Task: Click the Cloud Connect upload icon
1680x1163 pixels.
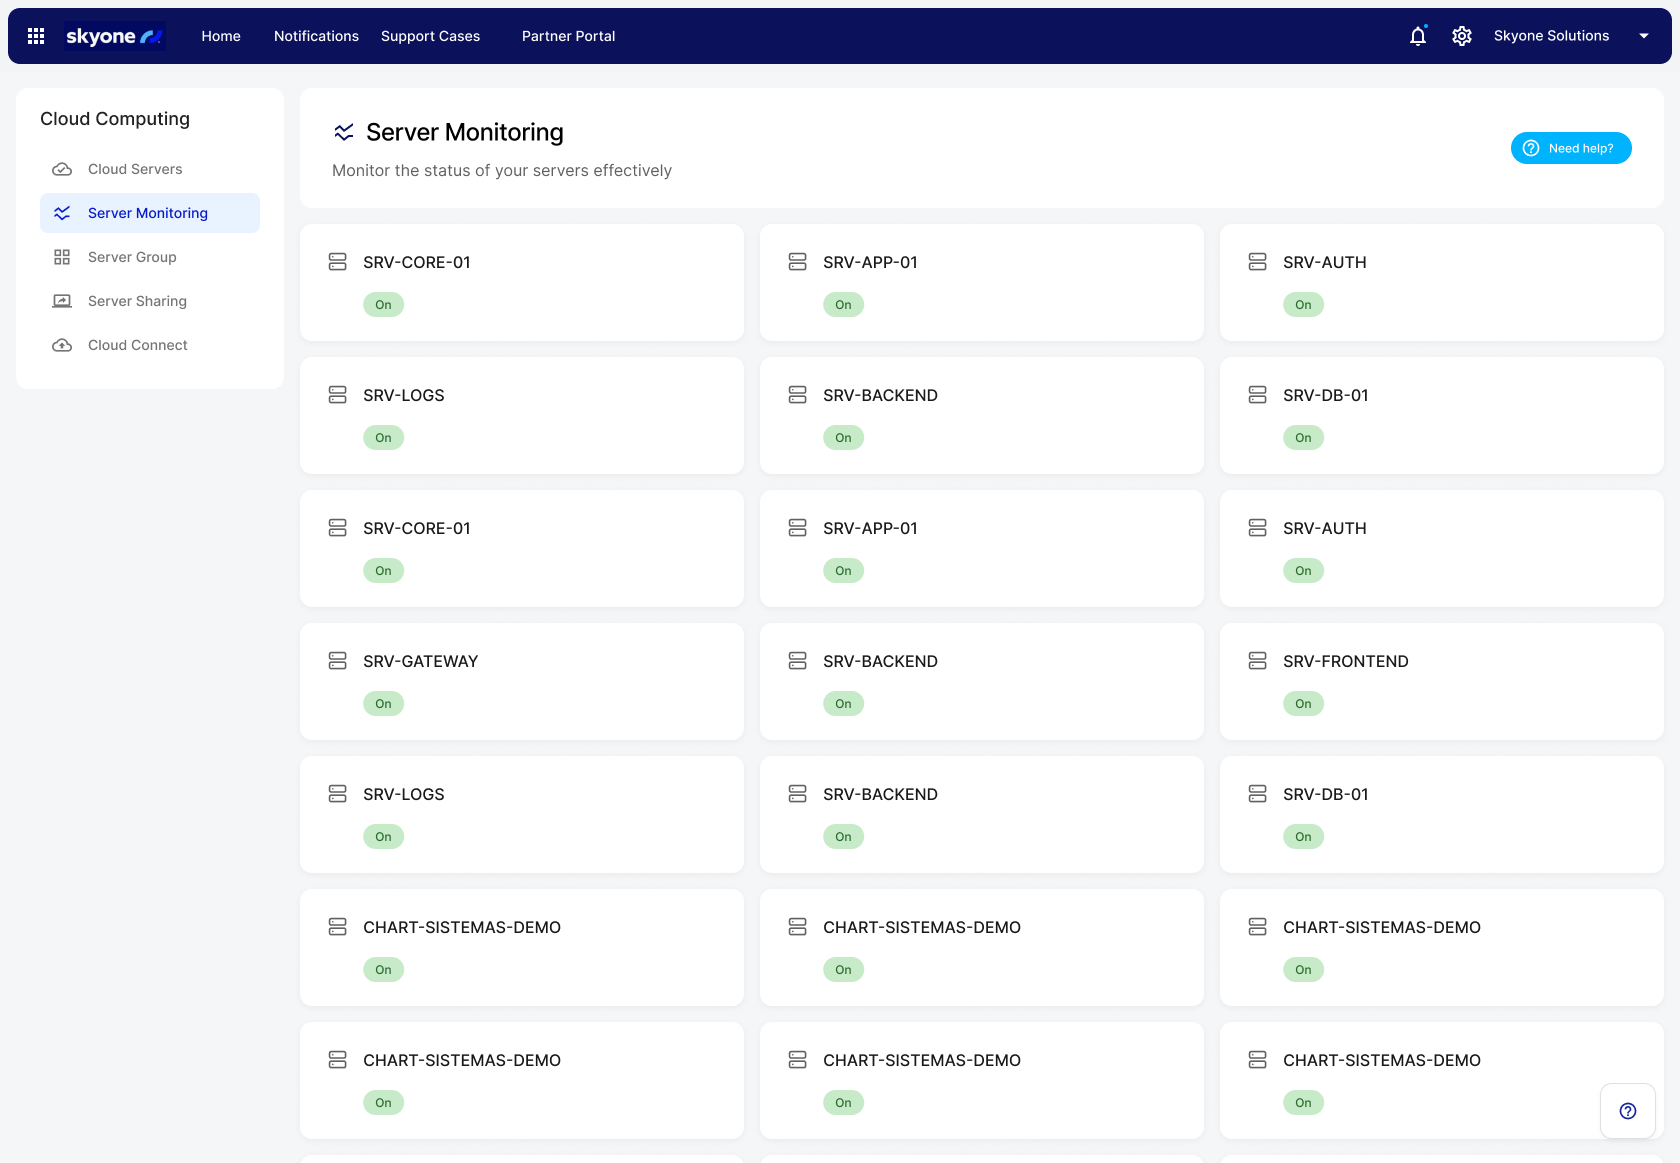Action: [62, 345]
